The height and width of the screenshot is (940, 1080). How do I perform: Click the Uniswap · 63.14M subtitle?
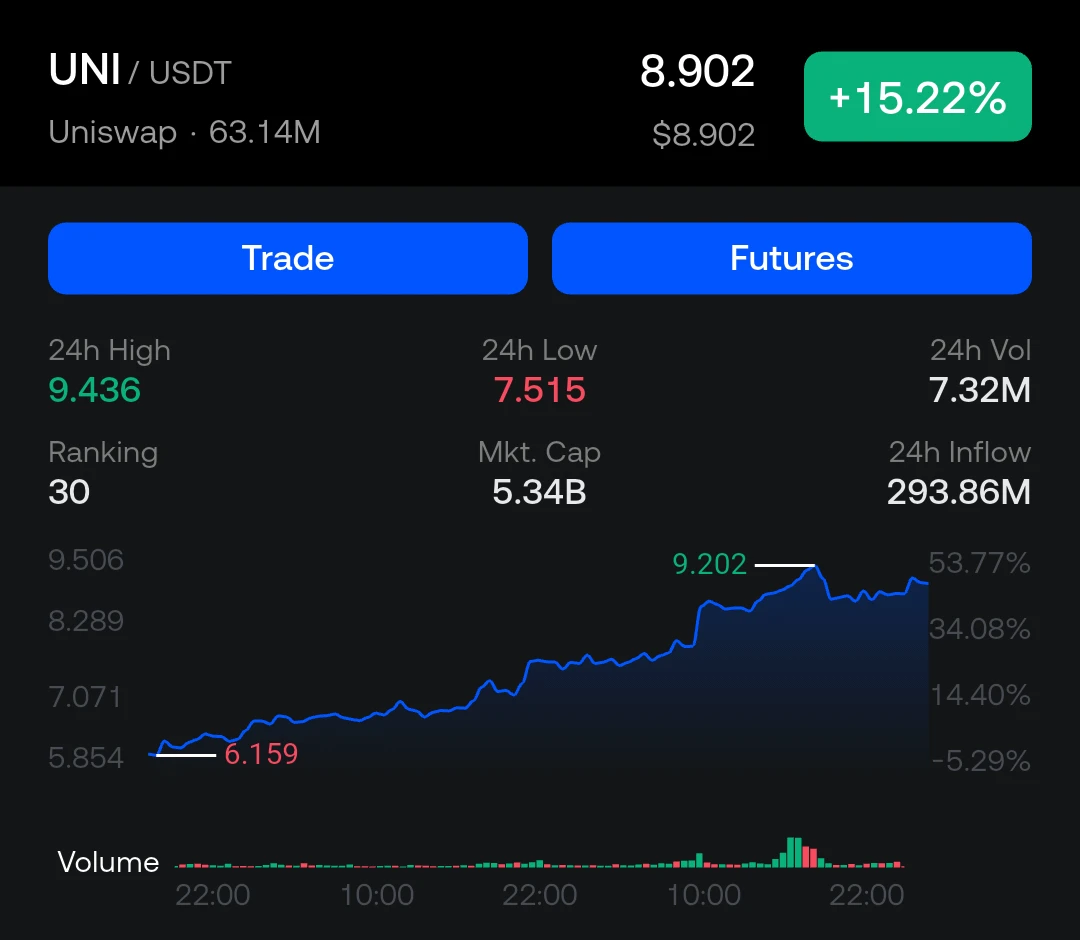click(185, 132)
